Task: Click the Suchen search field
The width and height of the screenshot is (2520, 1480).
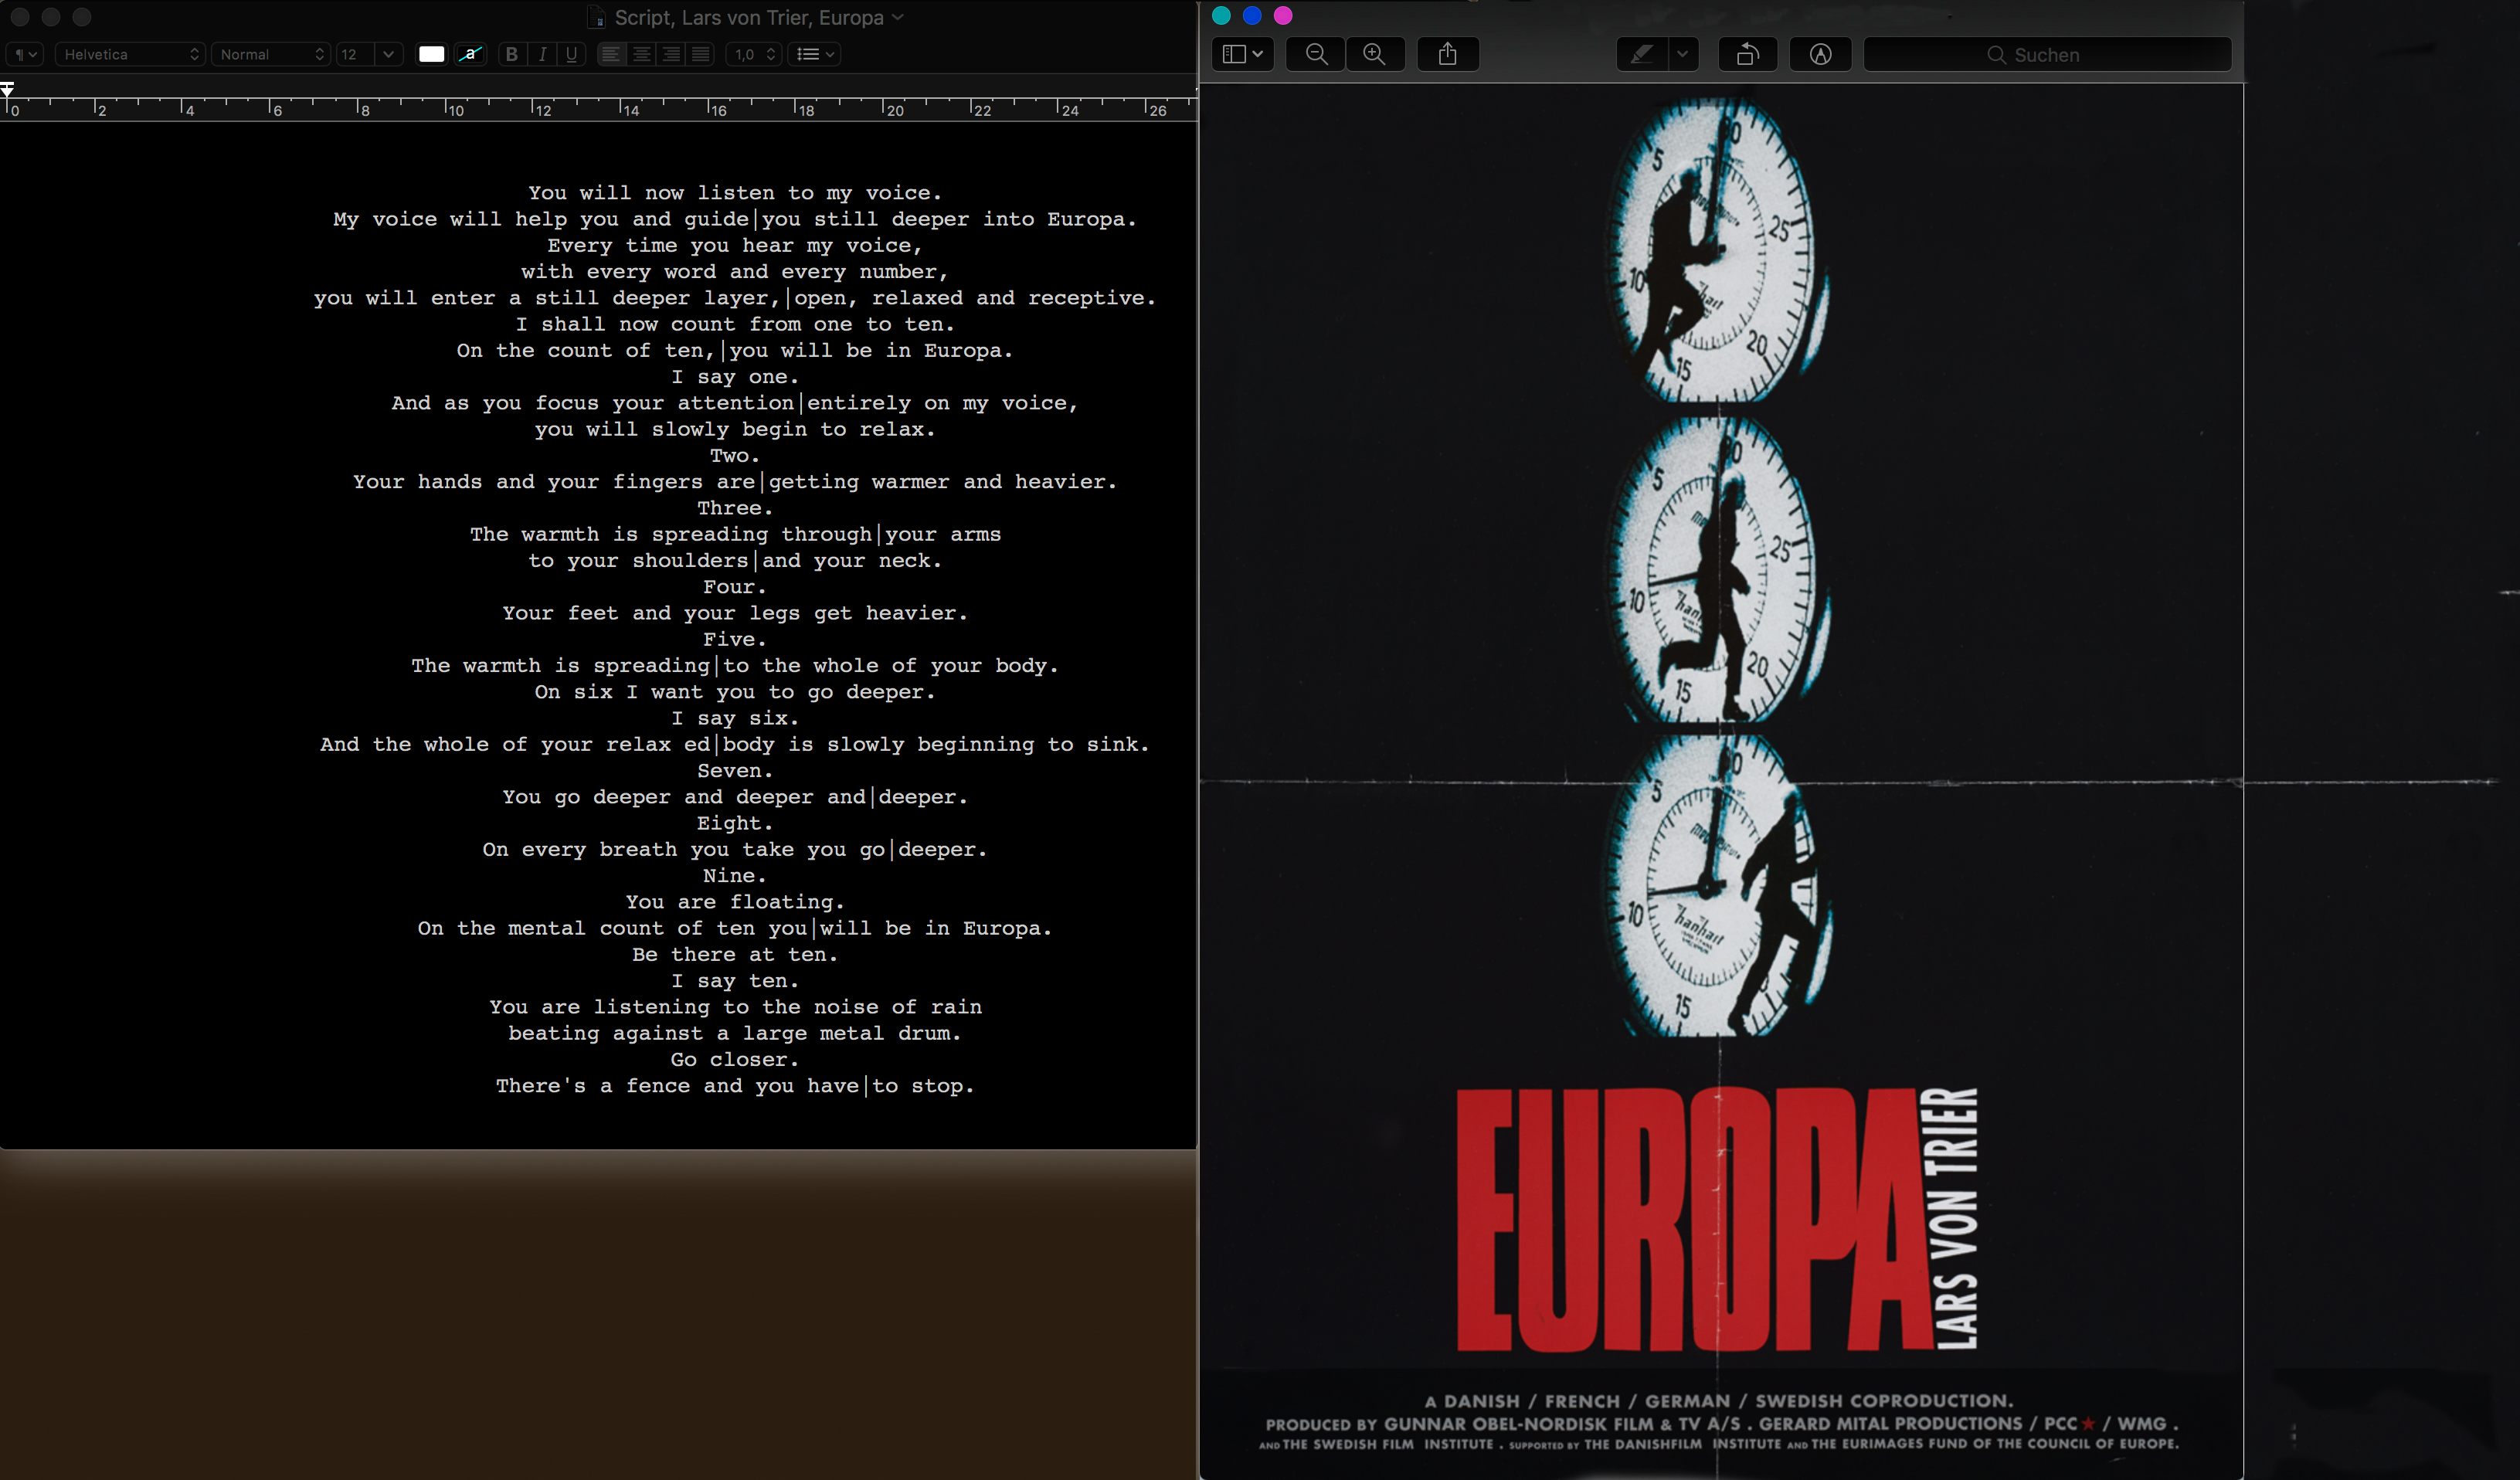Action: click(x=2048, y=54)
